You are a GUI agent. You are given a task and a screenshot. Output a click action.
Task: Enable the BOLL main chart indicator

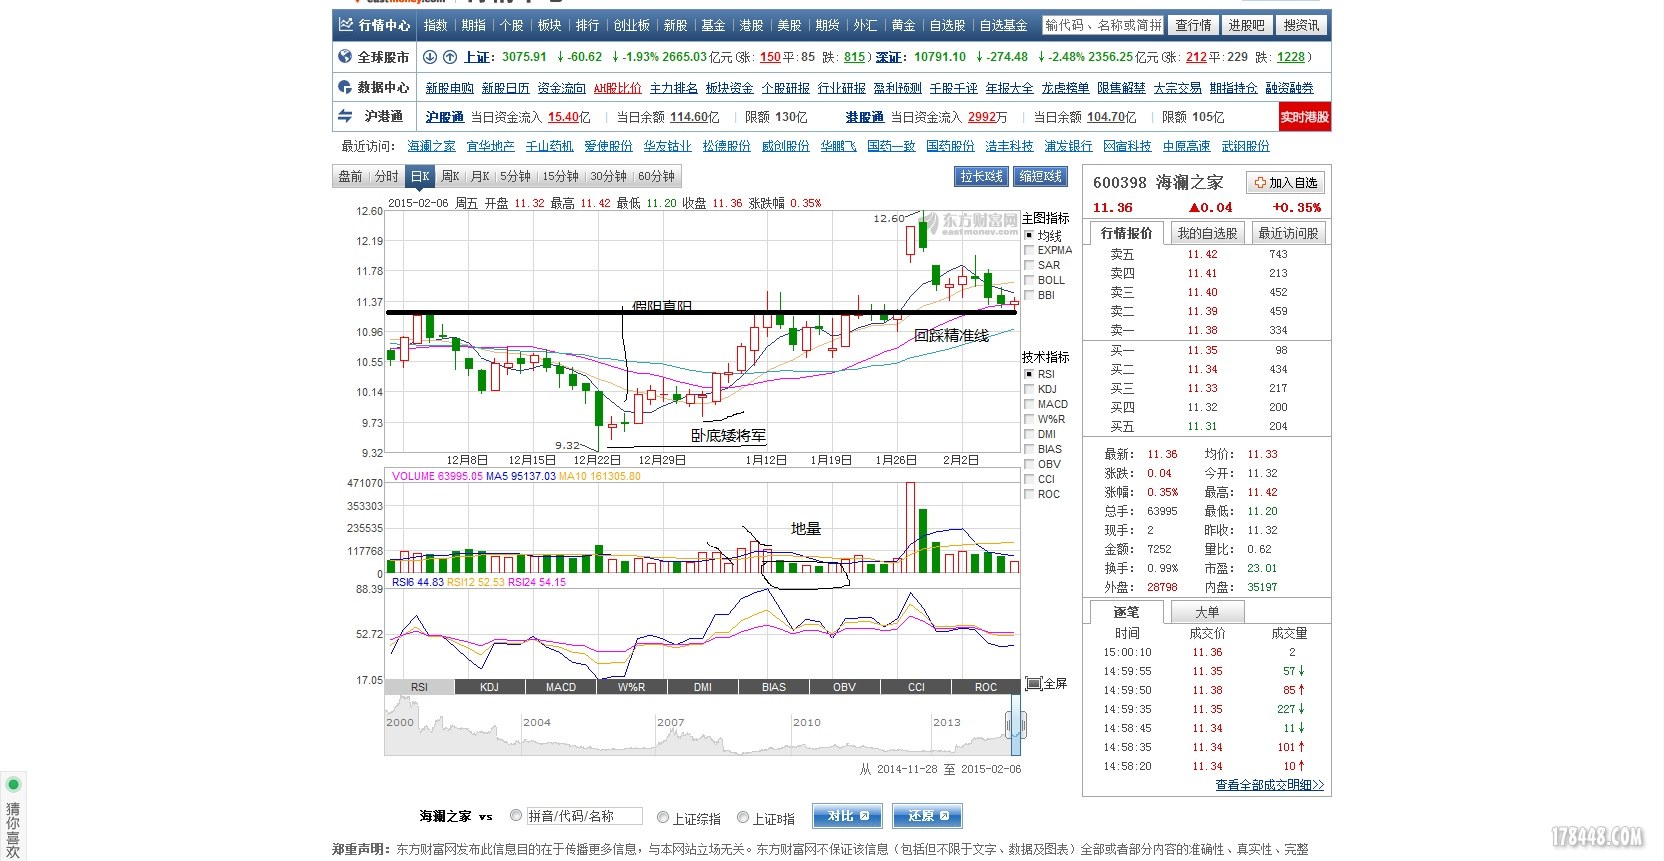point(1029,280)
